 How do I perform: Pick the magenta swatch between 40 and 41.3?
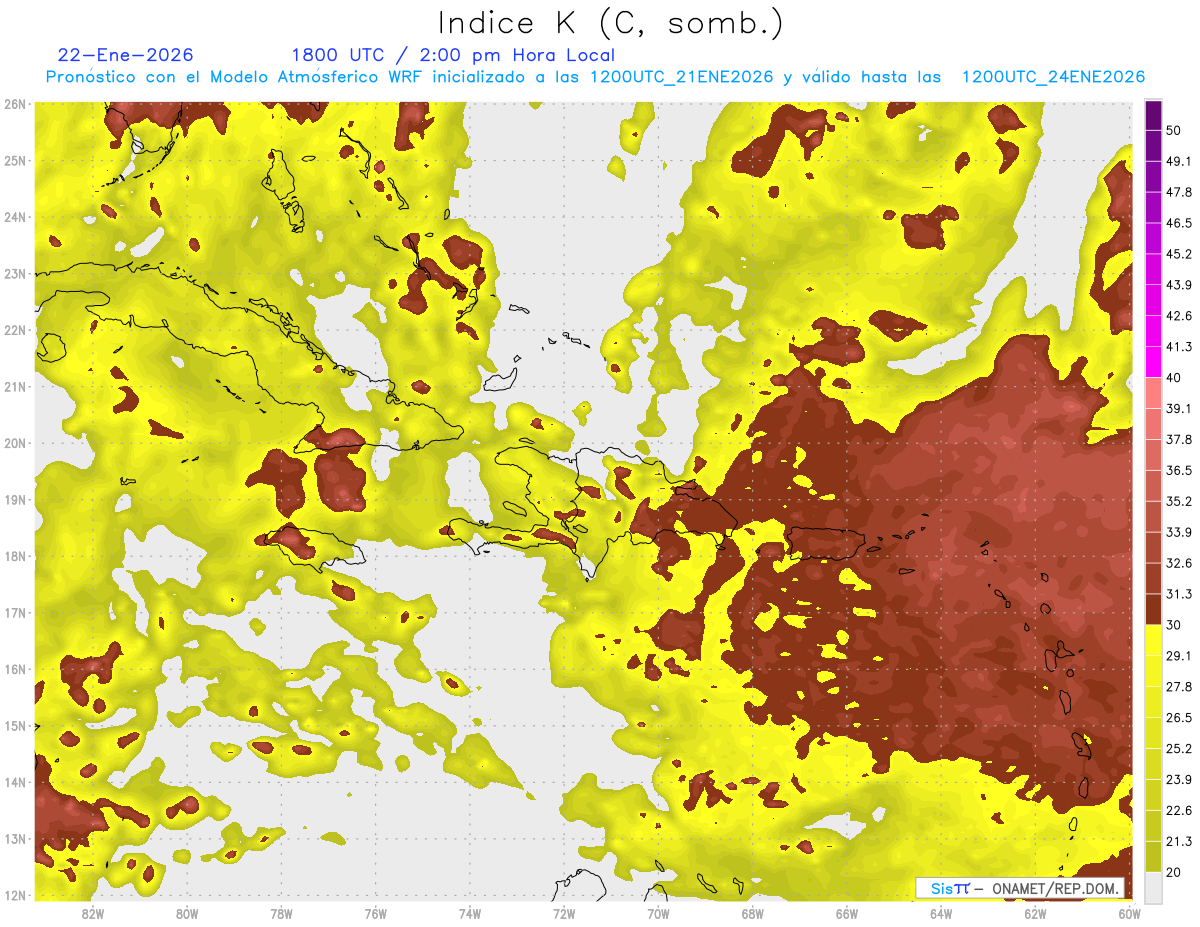tap(1153, 362)
